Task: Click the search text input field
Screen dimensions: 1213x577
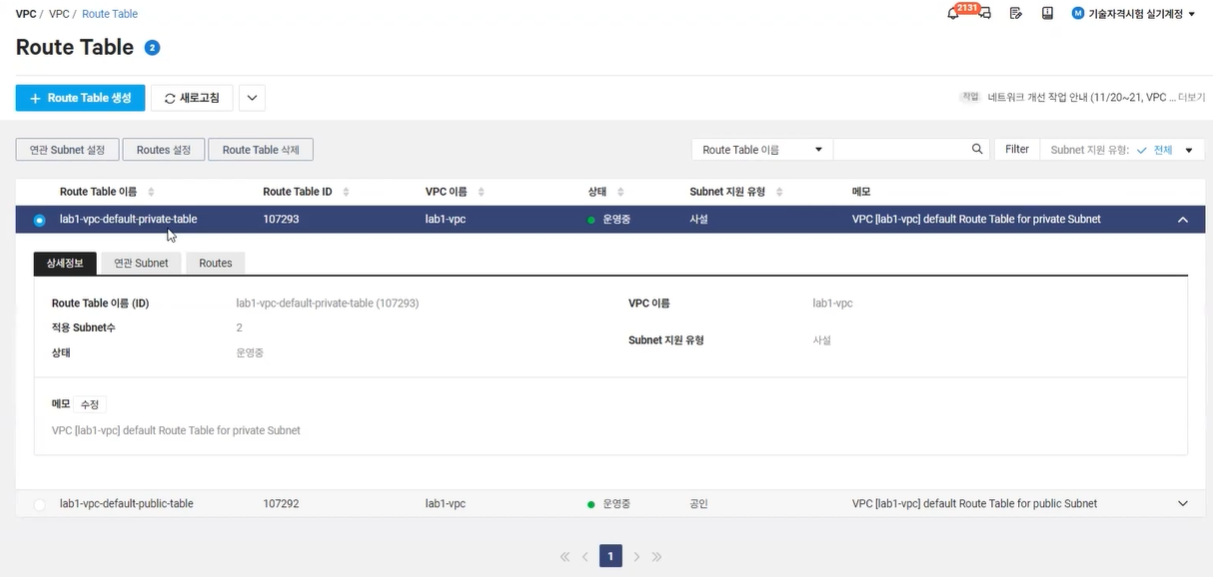Action: [901, 149]
